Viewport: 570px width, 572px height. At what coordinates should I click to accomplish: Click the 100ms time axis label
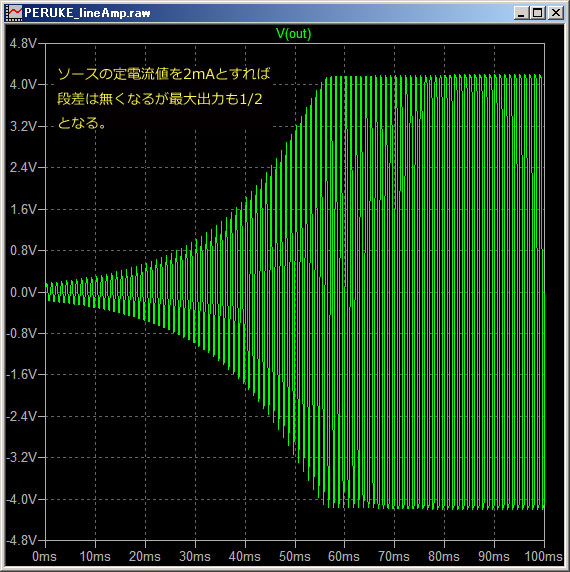(x=544, y=557)
